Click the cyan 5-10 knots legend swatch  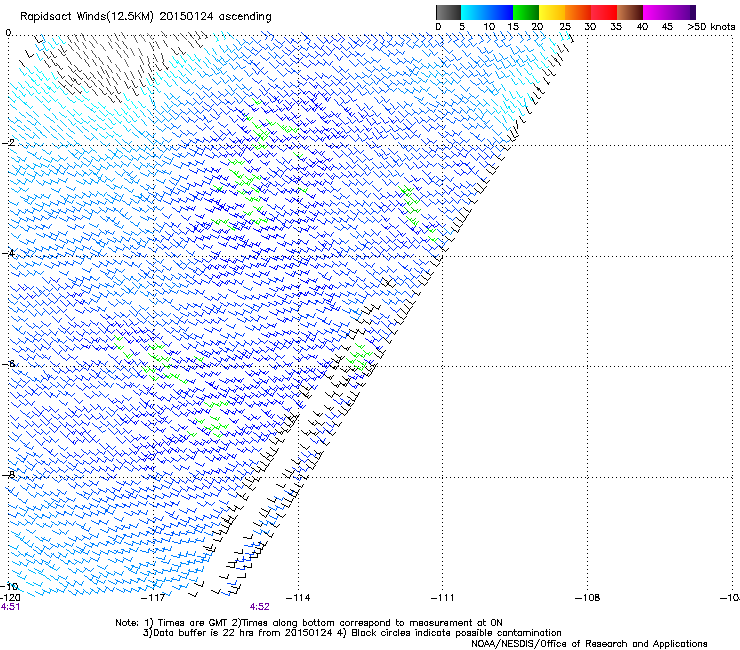(x=474, y=12)
